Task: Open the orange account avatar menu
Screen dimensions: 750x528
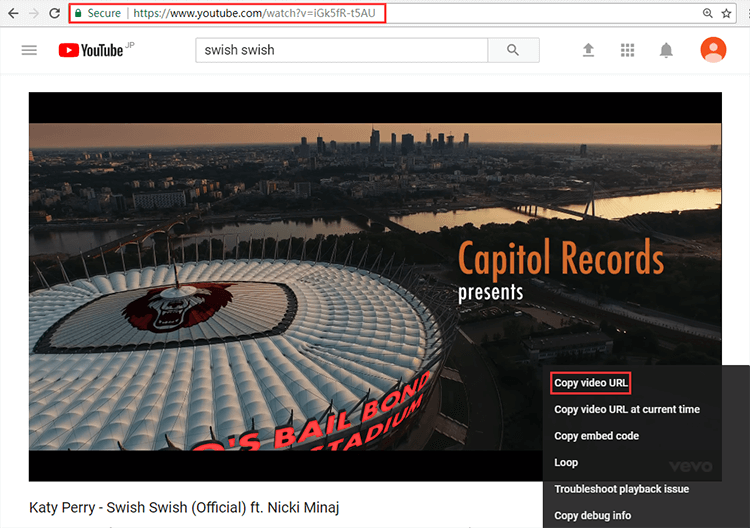Action: [713, 50]
